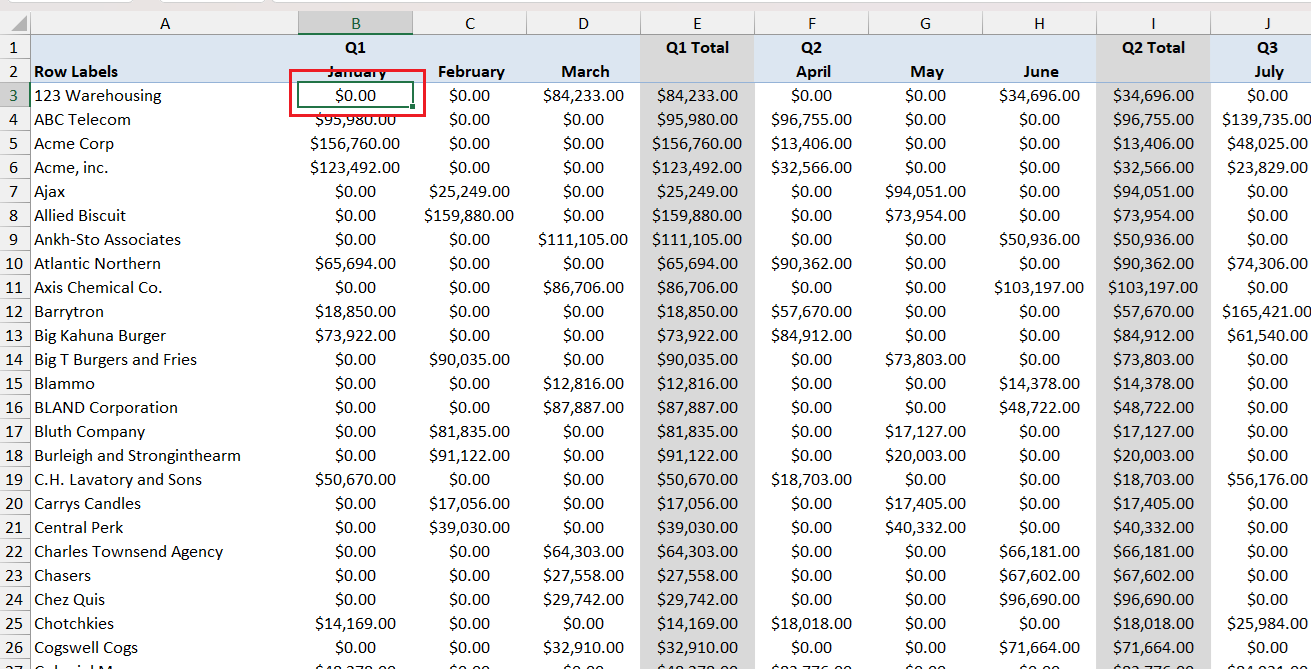The image size is (1311, 669).
Task: Select the '123 Warehousing' row label
Action: coord(98,96)
